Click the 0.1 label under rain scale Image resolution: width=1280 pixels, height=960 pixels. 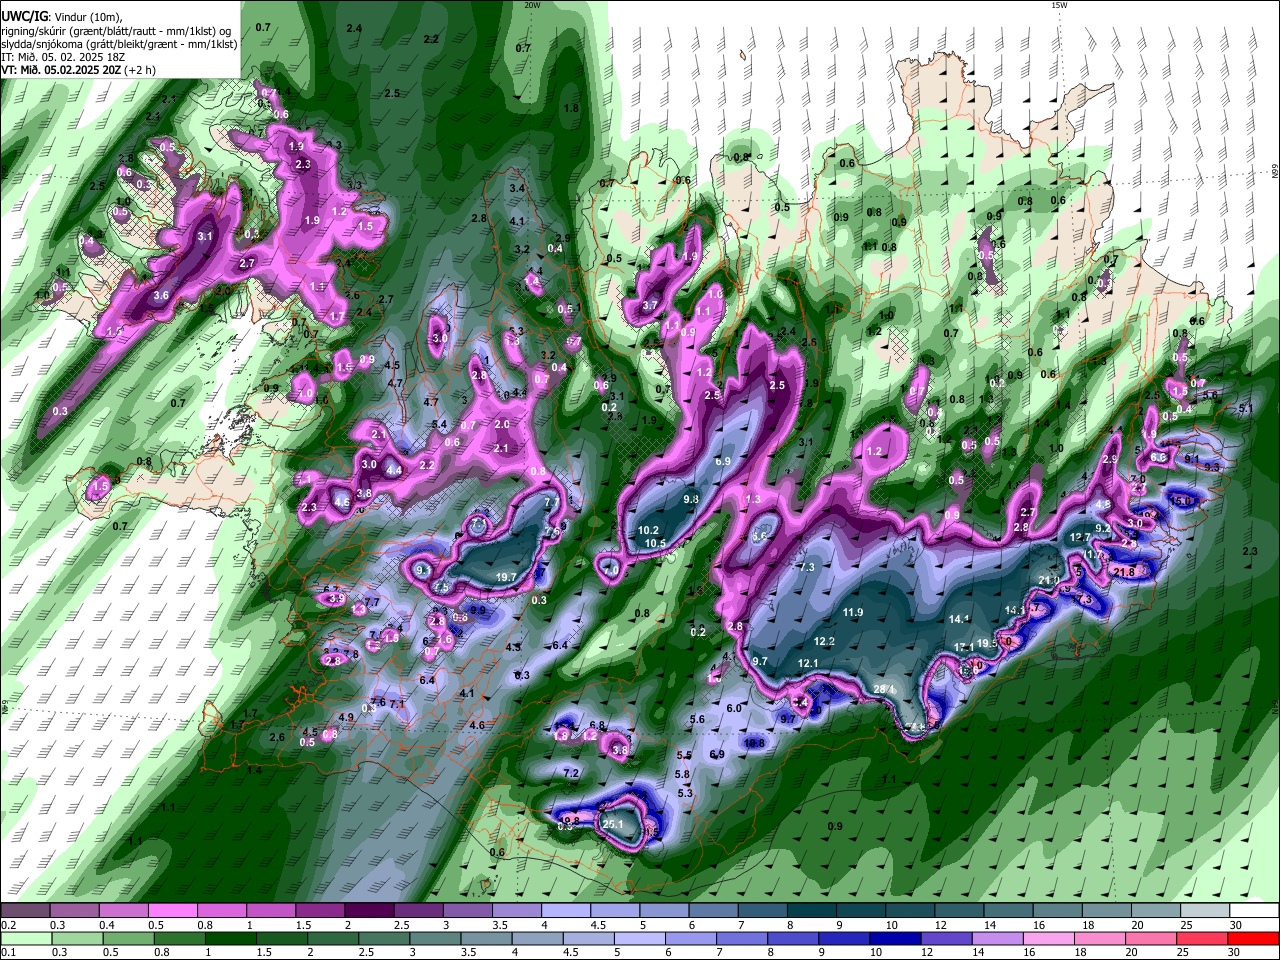coord(7,953)
